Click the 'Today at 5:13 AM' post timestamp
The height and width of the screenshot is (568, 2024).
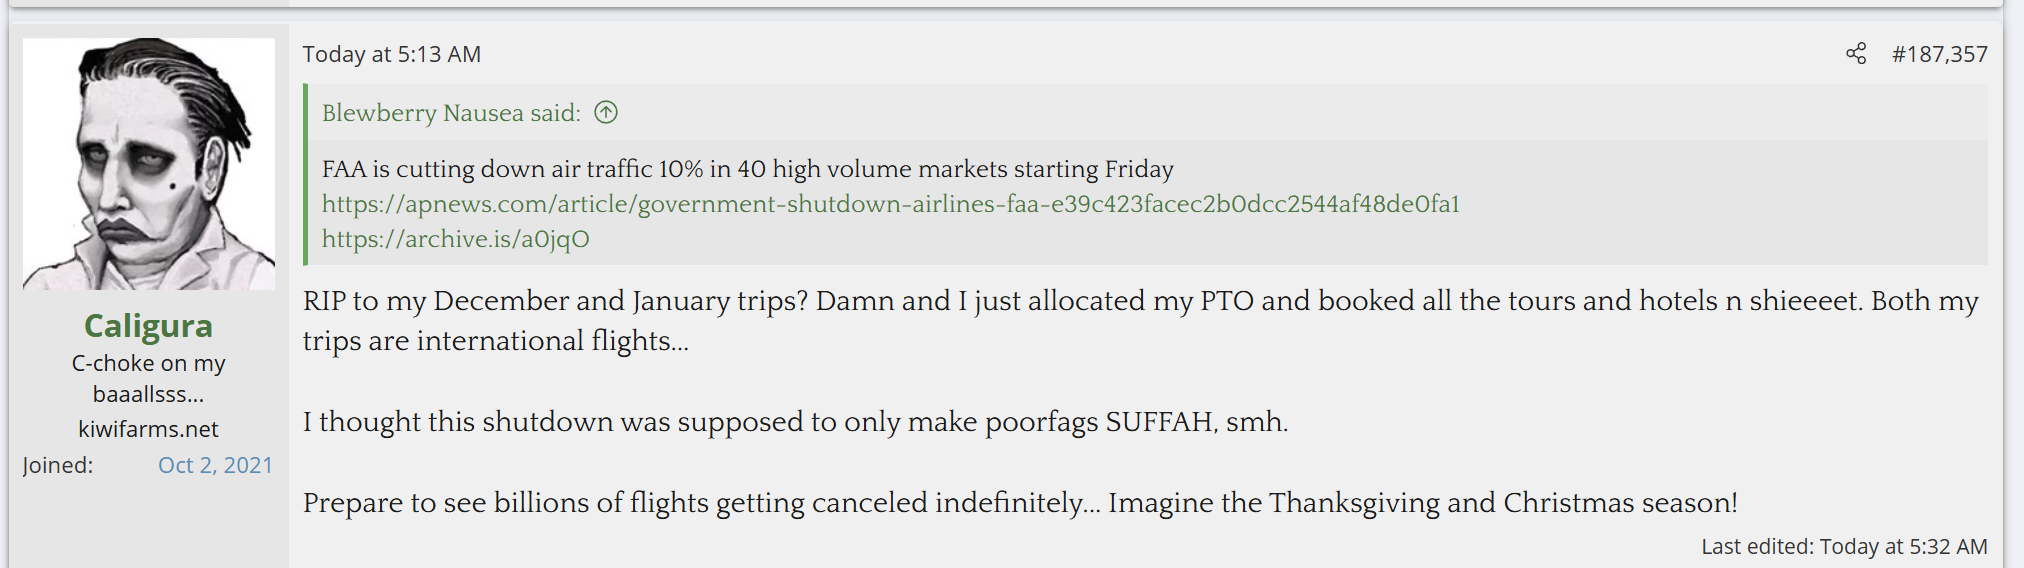pyautogui.click(x=392, y=54)
